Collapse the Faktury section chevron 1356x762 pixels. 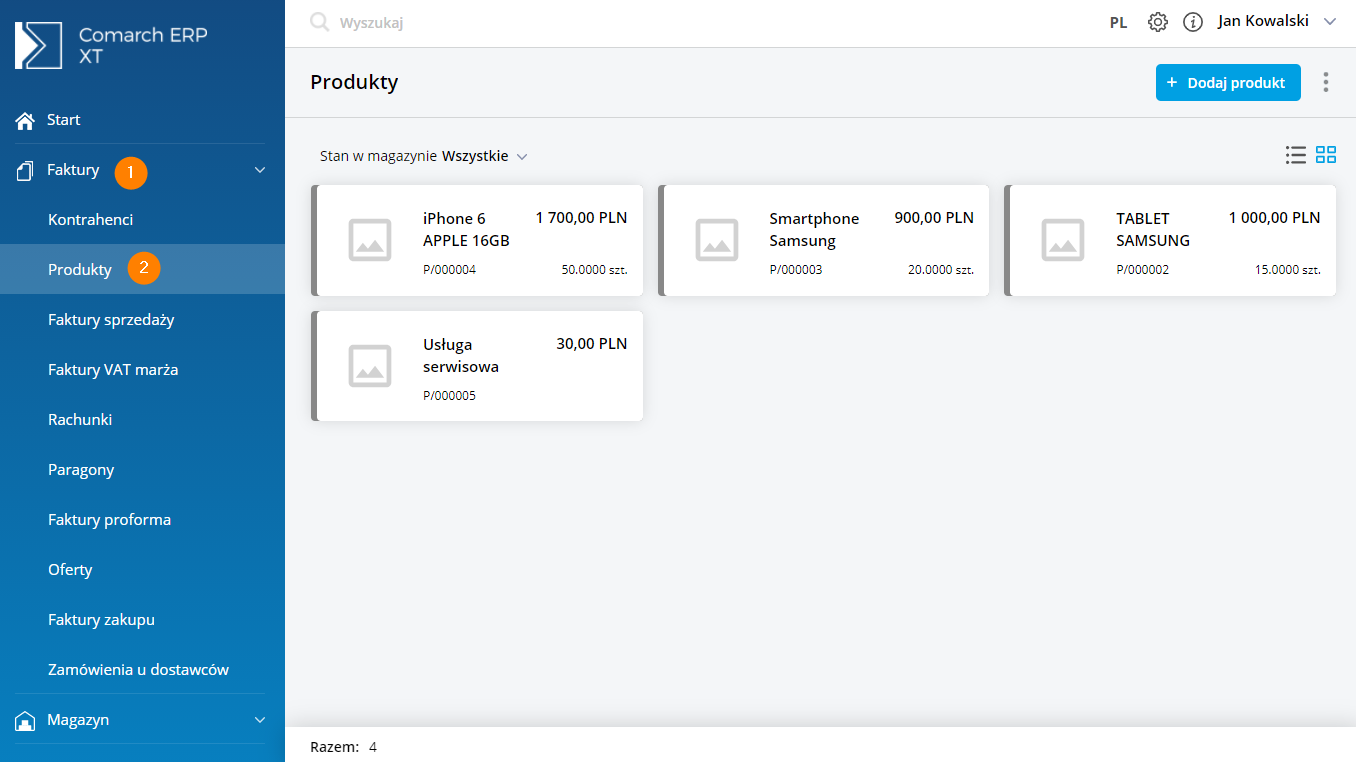click(x=260, y=170)
